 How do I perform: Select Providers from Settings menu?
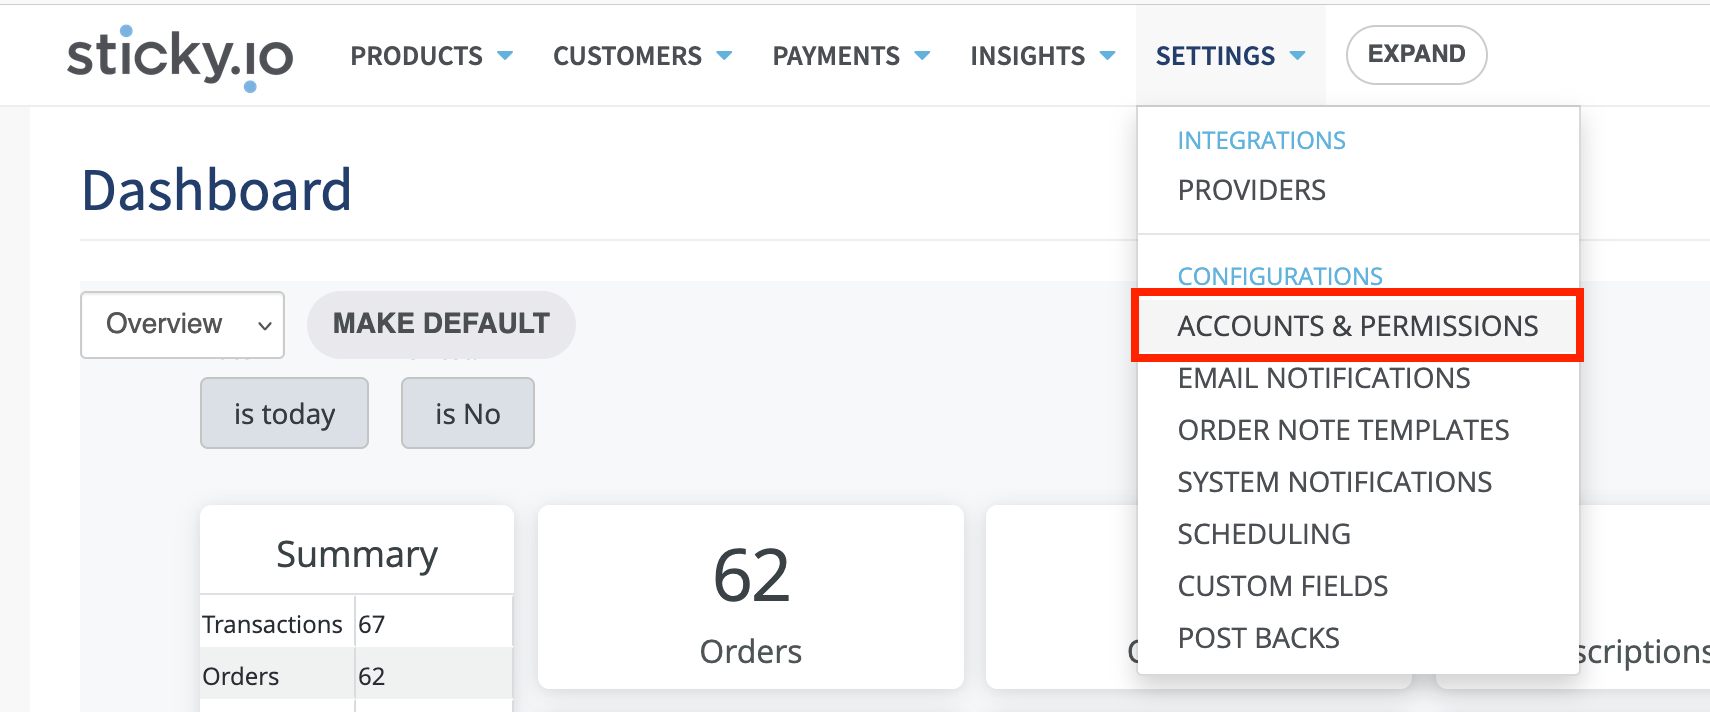tap(1251, 190)
